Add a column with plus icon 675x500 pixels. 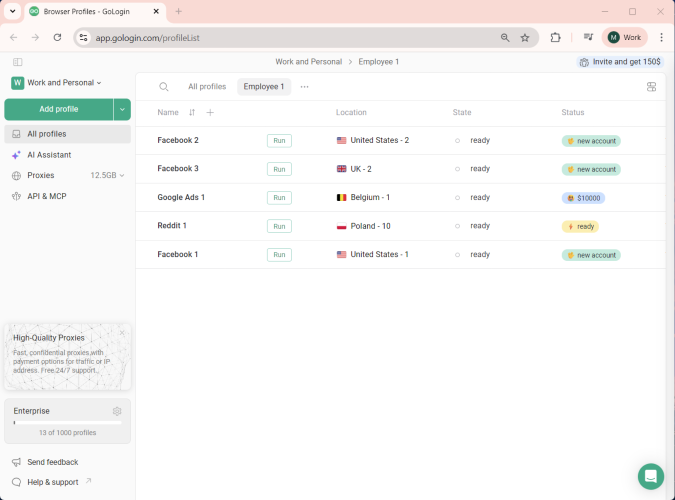210,112
